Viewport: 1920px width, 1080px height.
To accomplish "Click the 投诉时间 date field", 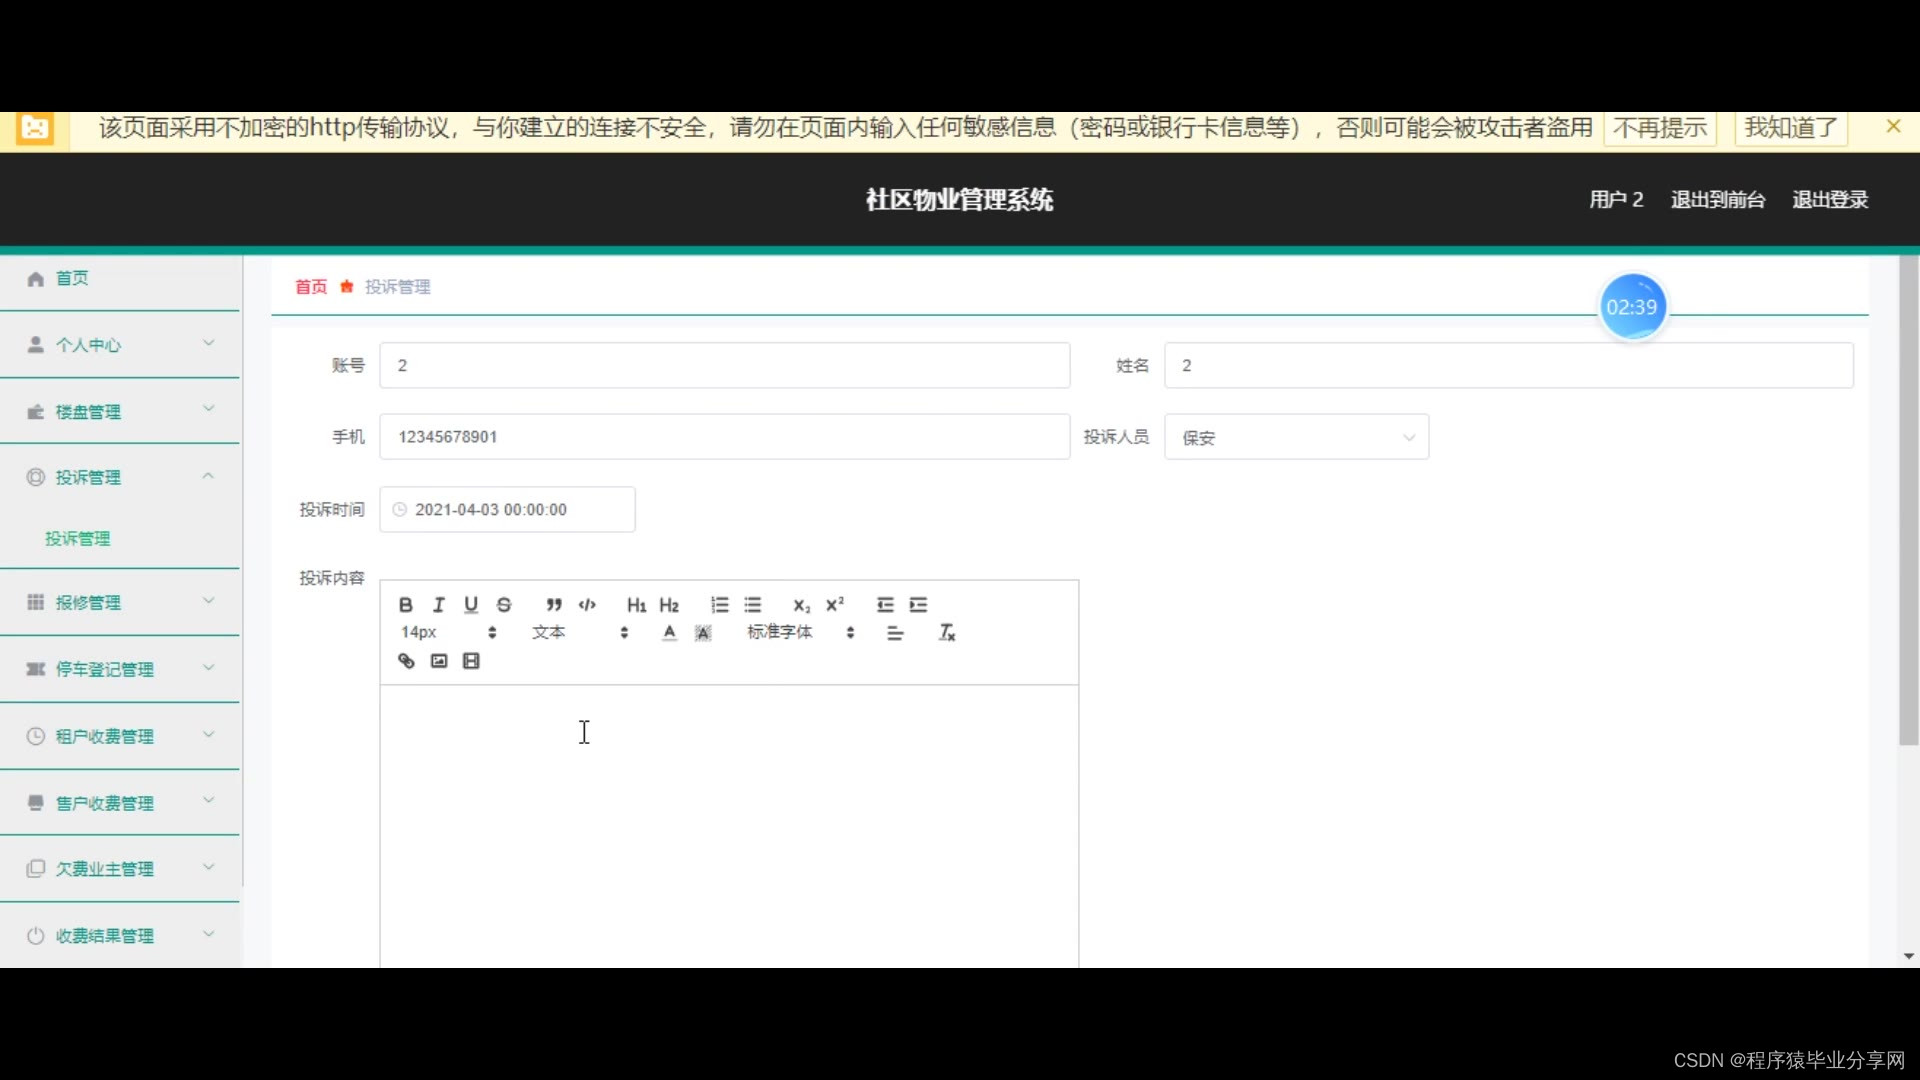I will (507, 510).
